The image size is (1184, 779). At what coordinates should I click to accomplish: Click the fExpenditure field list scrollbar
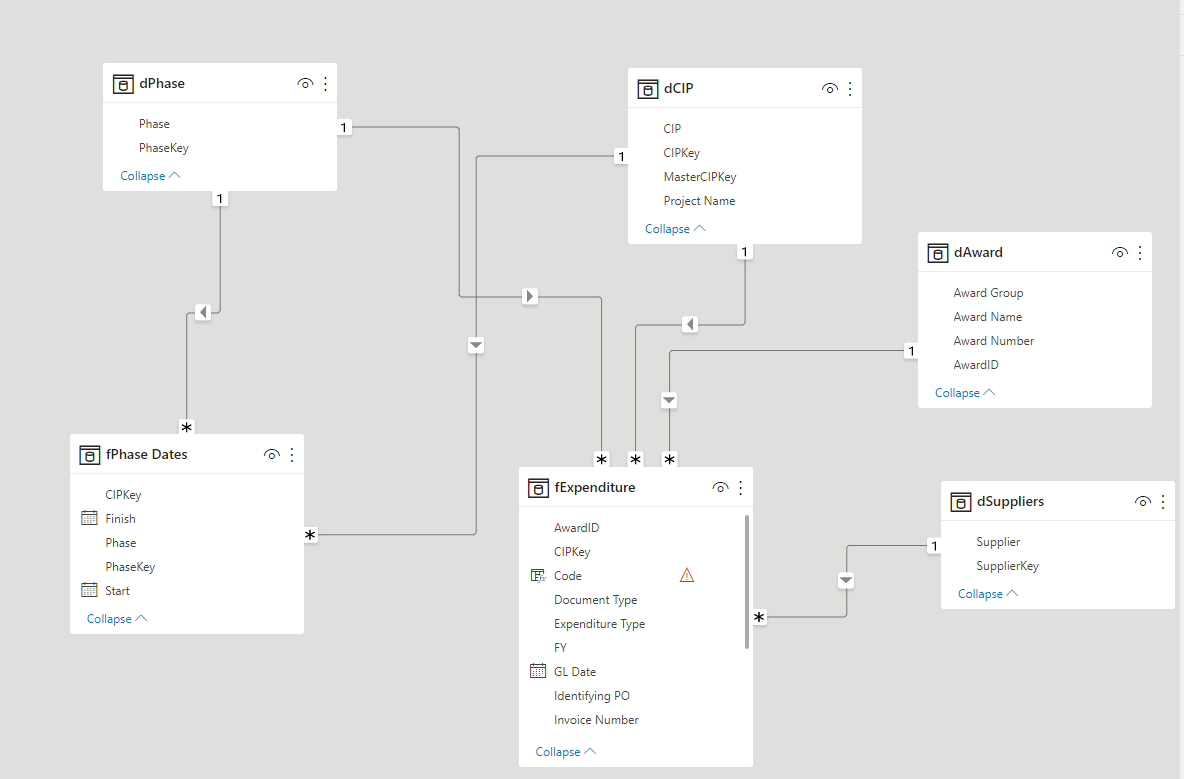[747, 582]
